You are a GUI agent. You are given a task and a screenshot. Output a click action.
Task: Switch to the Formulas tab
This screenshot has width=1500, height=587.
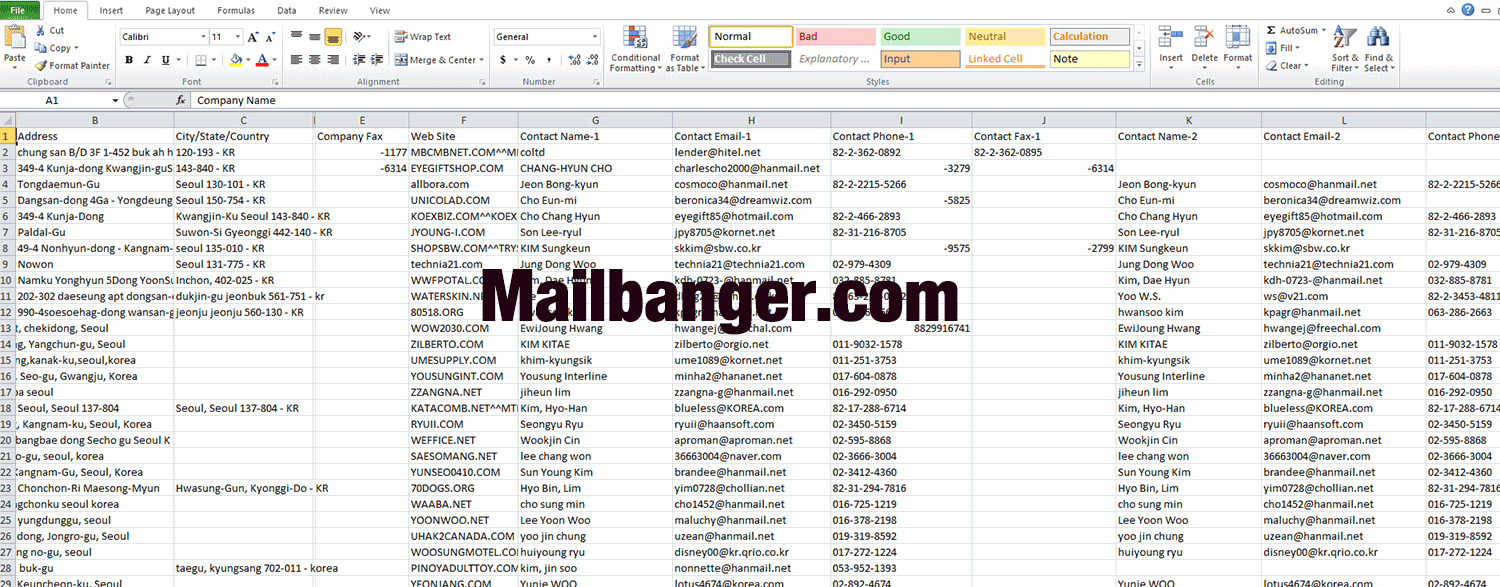click(236, 11)
